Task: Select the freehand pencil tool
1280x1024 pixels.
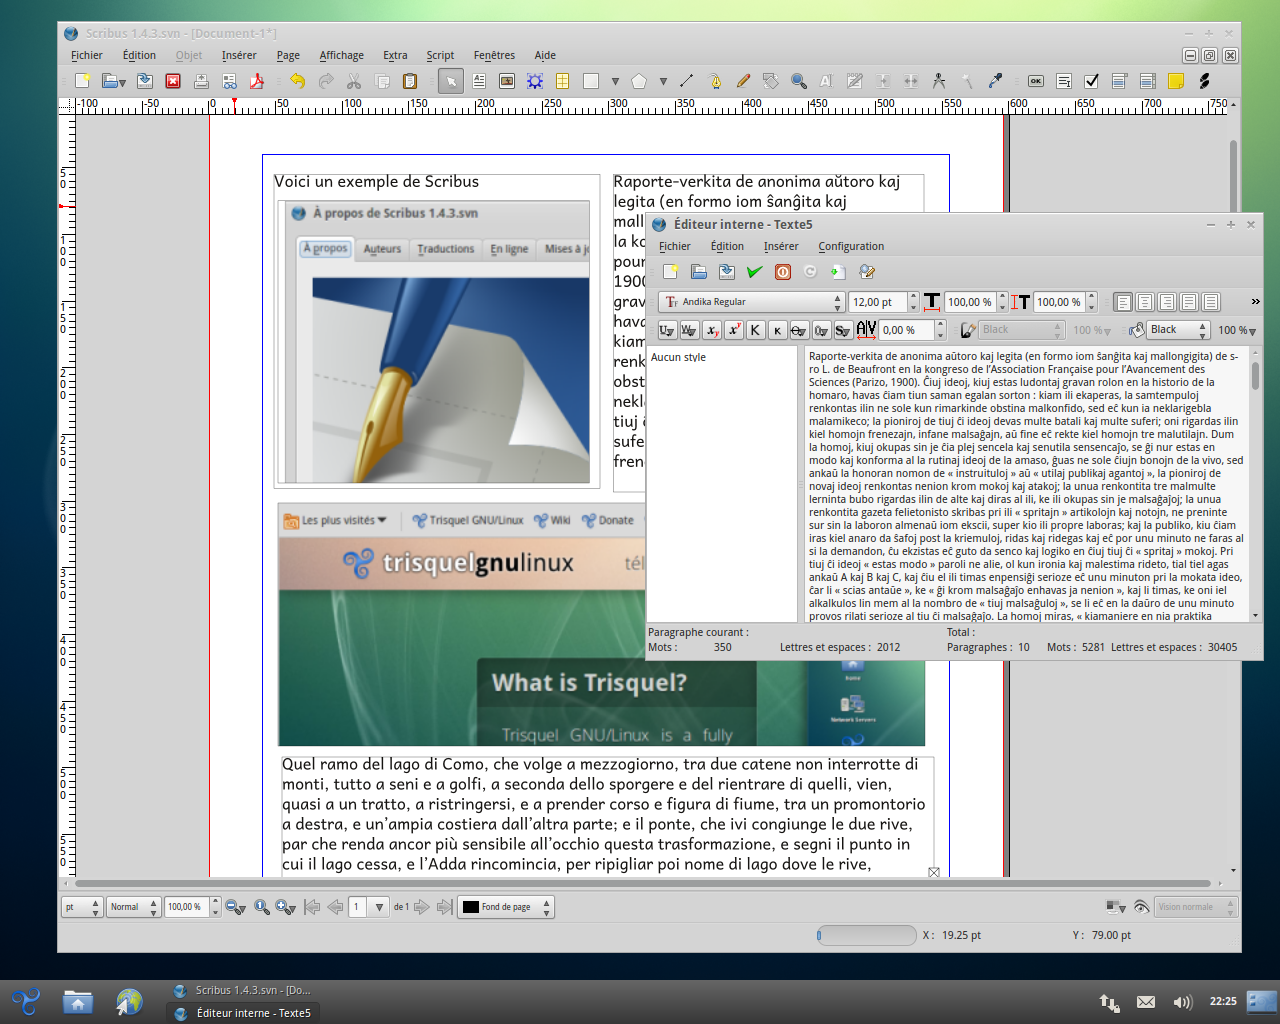Action: click(x=743, y=81)
